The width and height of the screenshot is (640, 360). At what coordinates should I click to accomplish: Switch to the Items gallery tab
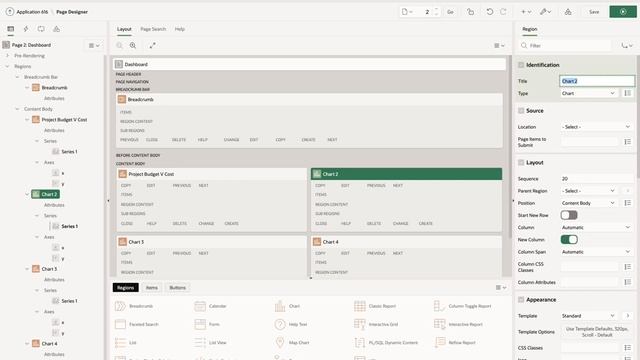(152, 288)
